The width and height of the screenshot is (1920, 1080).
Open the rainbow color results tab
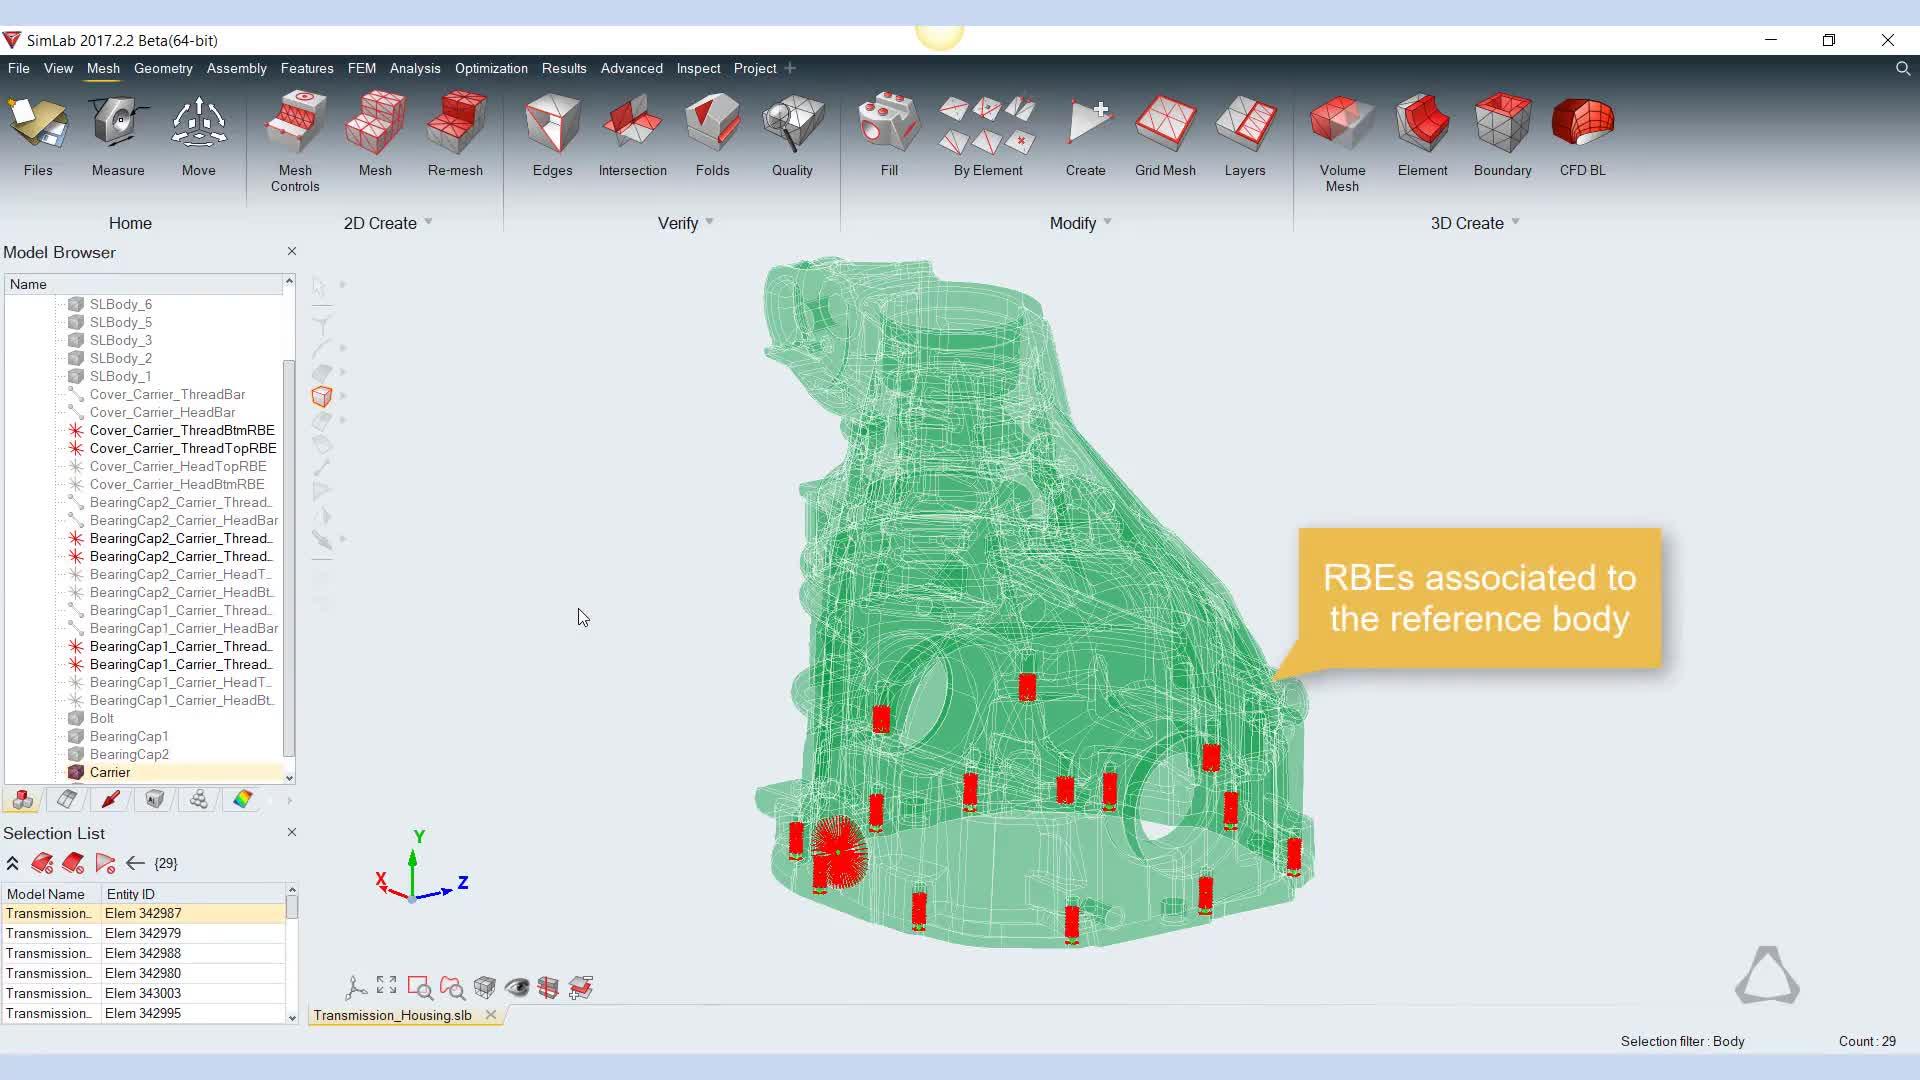(x=243, y=799)
